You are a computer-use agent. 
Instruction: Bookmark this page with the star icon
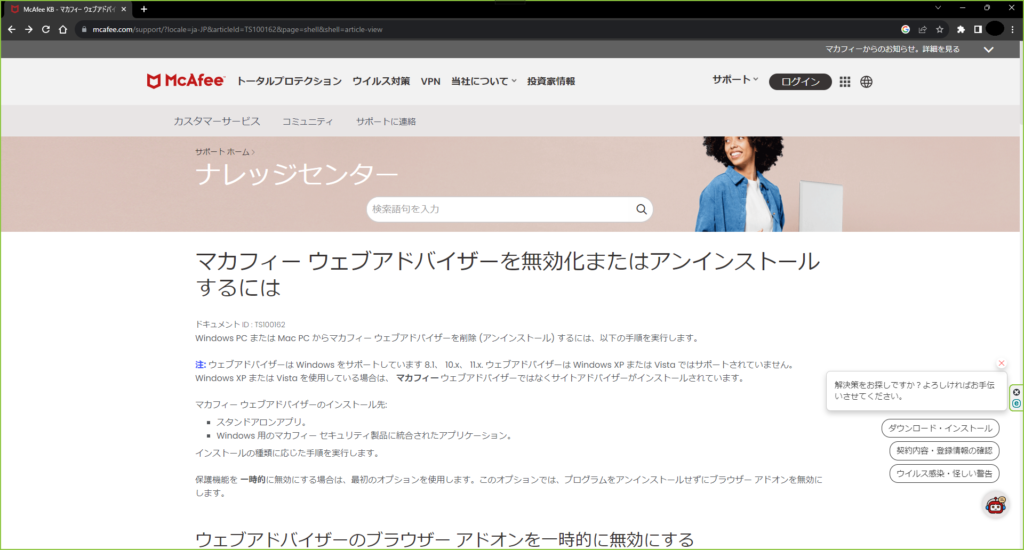(940, 29)
